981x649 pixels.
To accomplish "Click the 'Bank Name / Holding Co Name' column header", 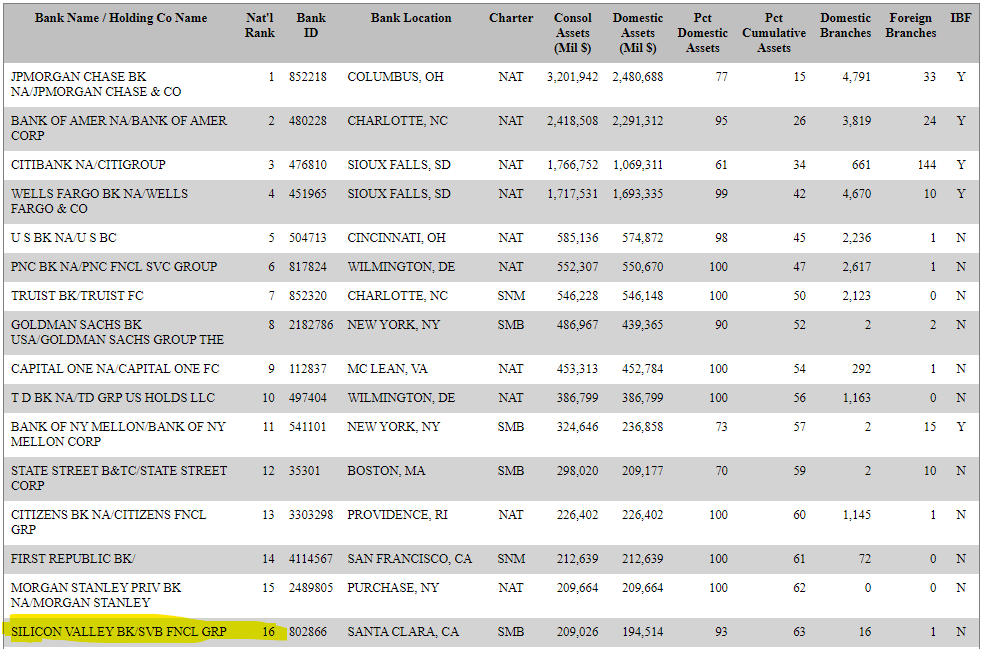I will click(x=121, y=18).
